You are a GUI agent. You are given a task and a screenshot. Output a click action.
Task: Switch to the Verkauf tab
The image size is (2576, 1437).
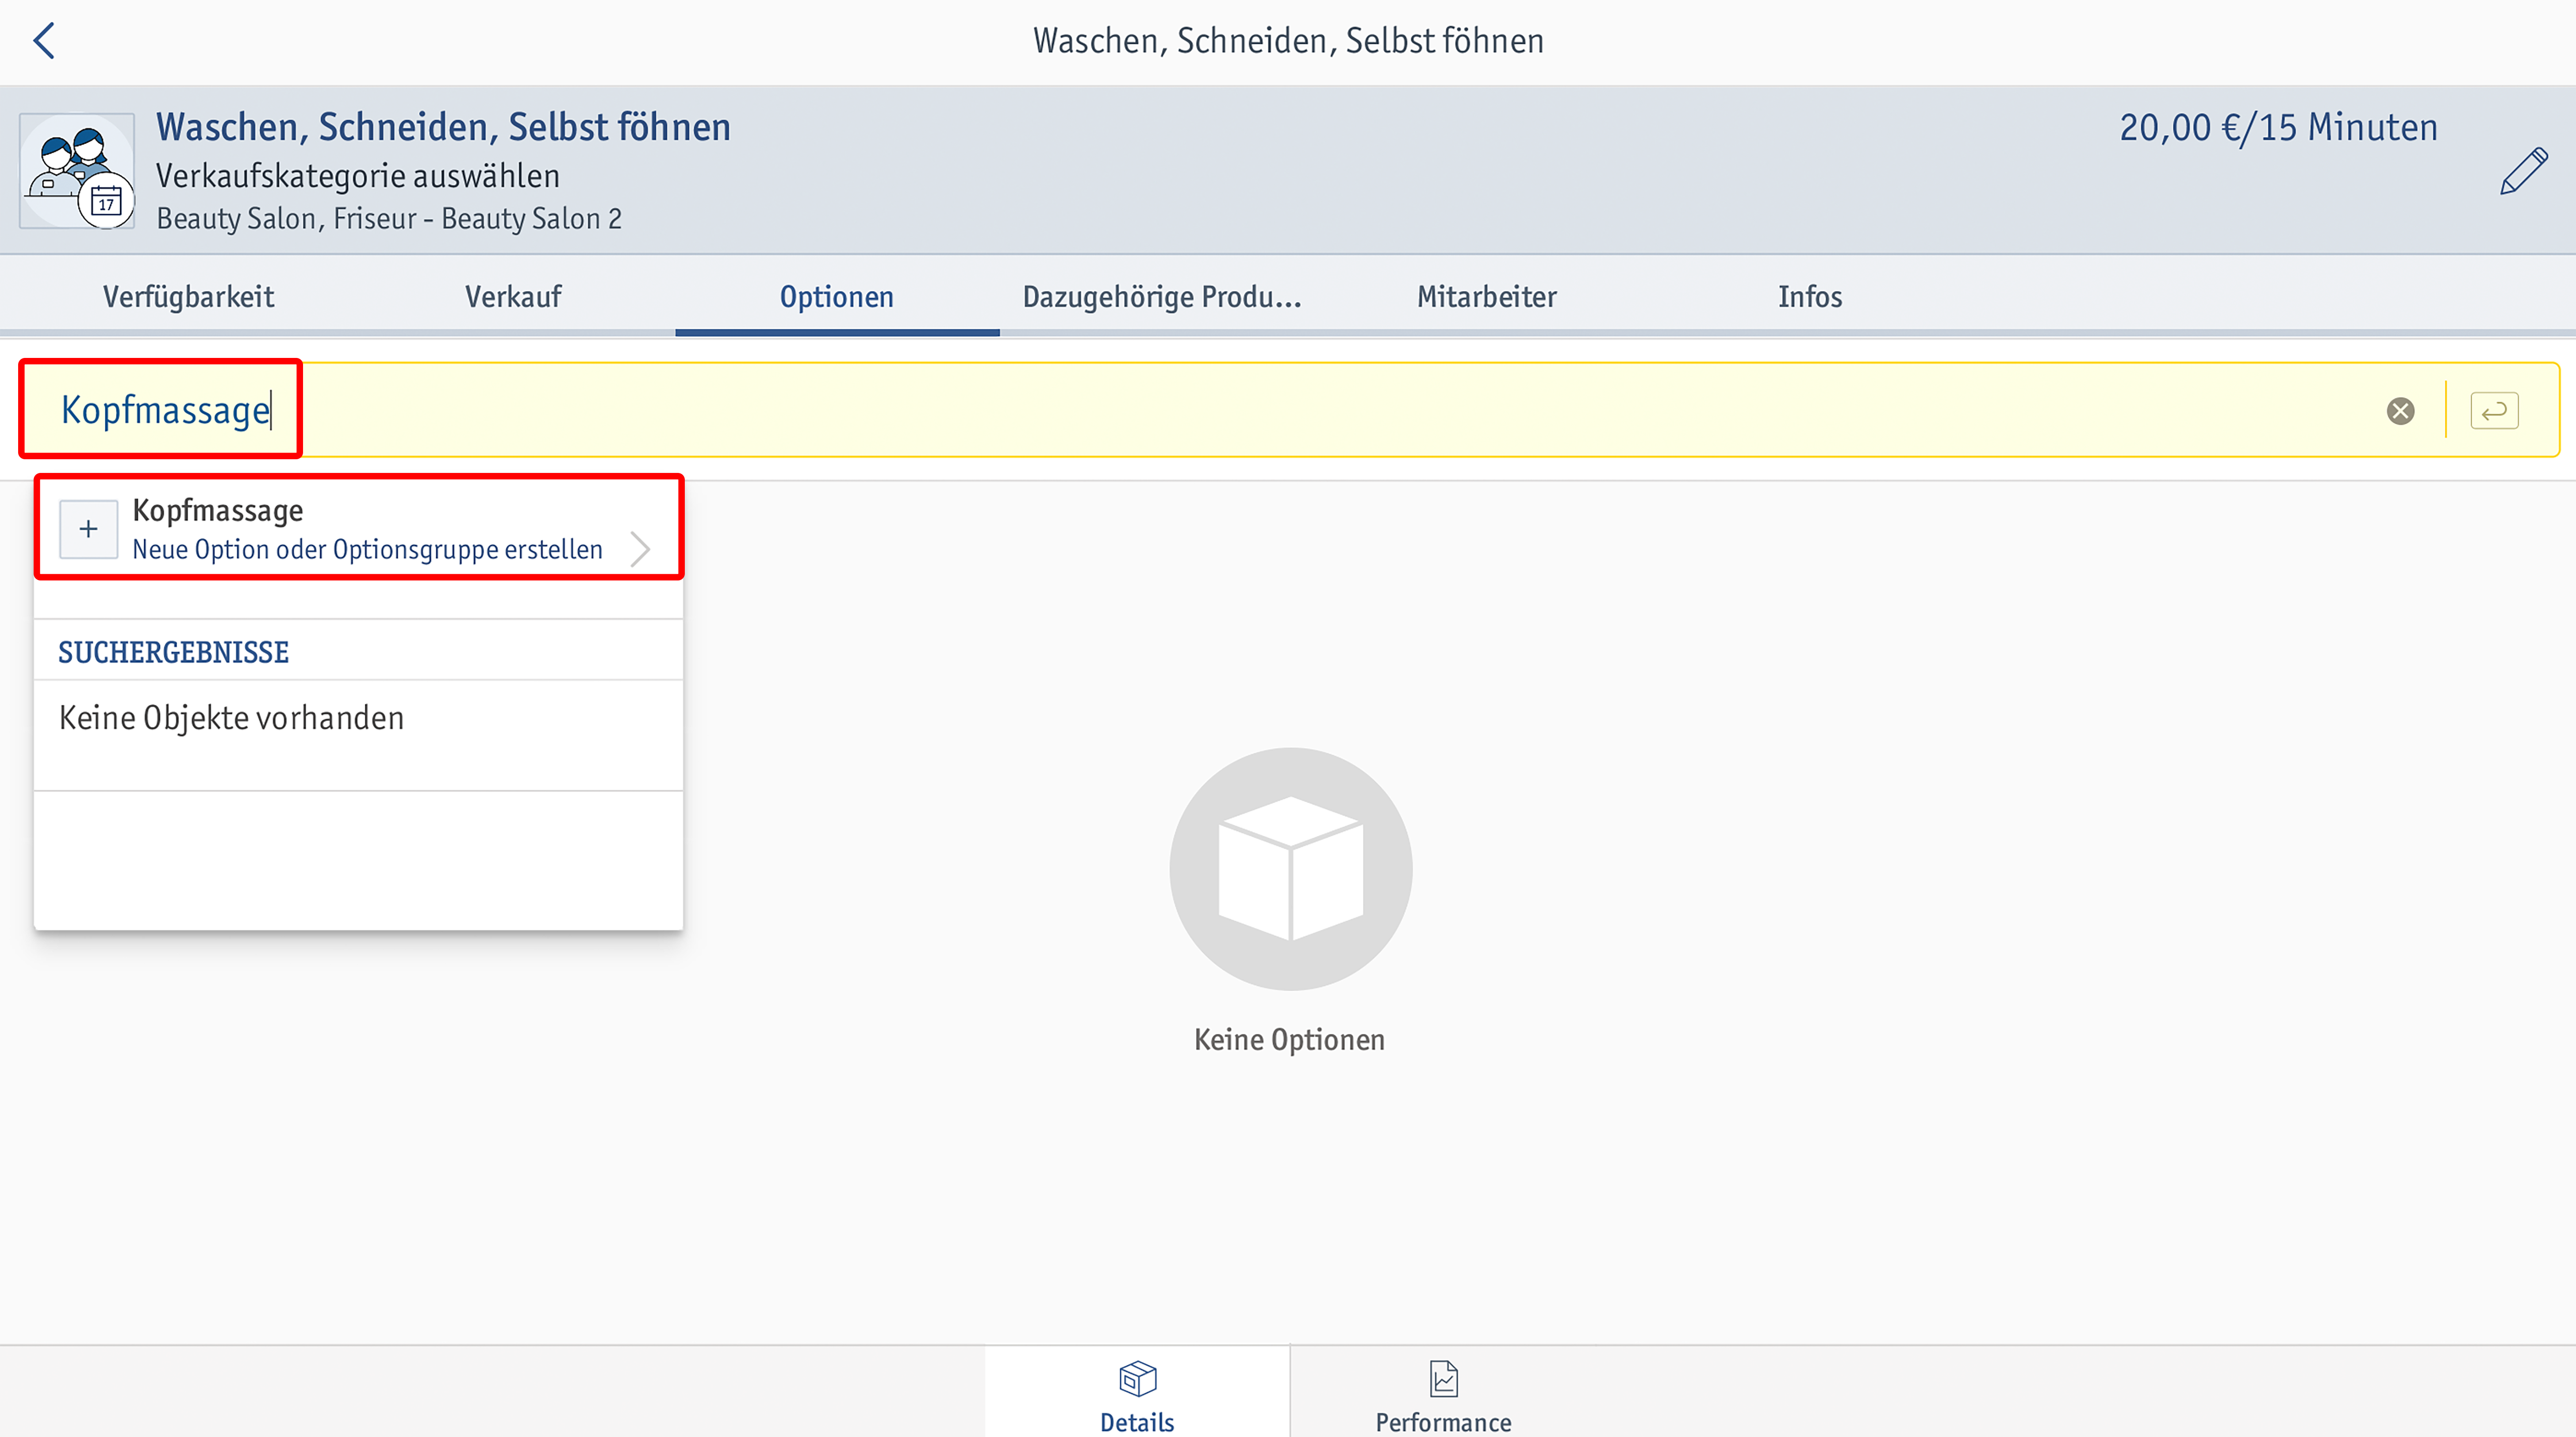513,297
